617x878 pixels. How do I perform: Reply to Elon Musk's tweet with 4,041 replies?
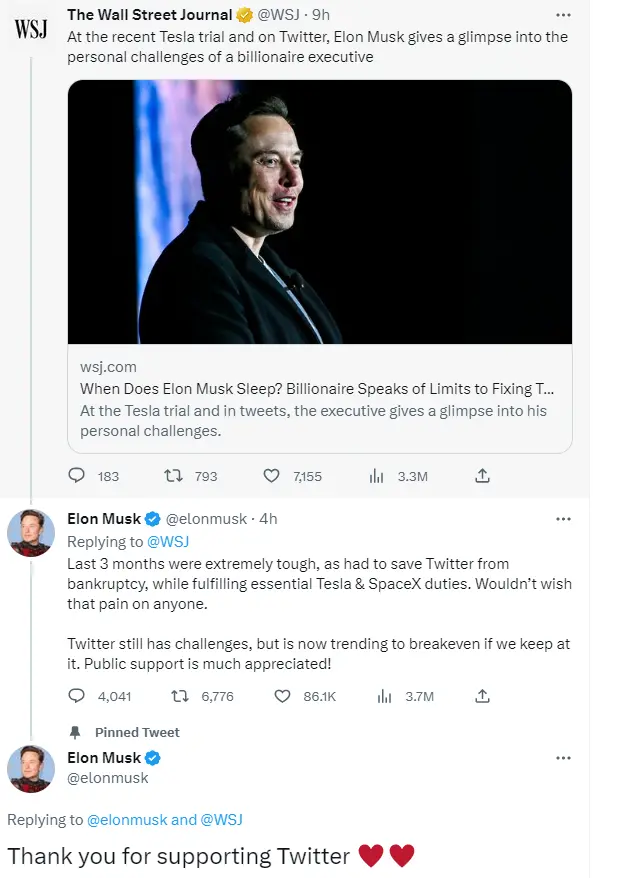click(x=76, y=696)
